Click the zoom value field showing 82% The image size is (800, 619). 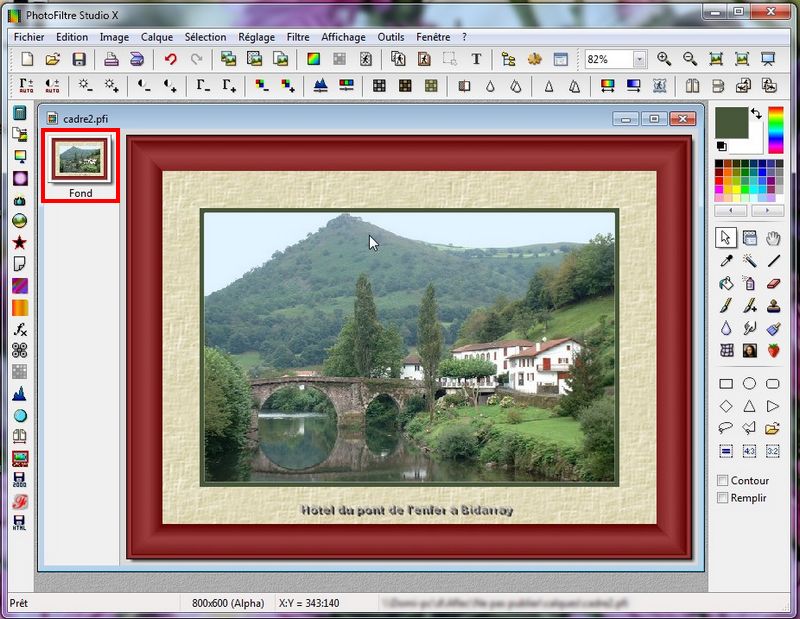[610, 59]
